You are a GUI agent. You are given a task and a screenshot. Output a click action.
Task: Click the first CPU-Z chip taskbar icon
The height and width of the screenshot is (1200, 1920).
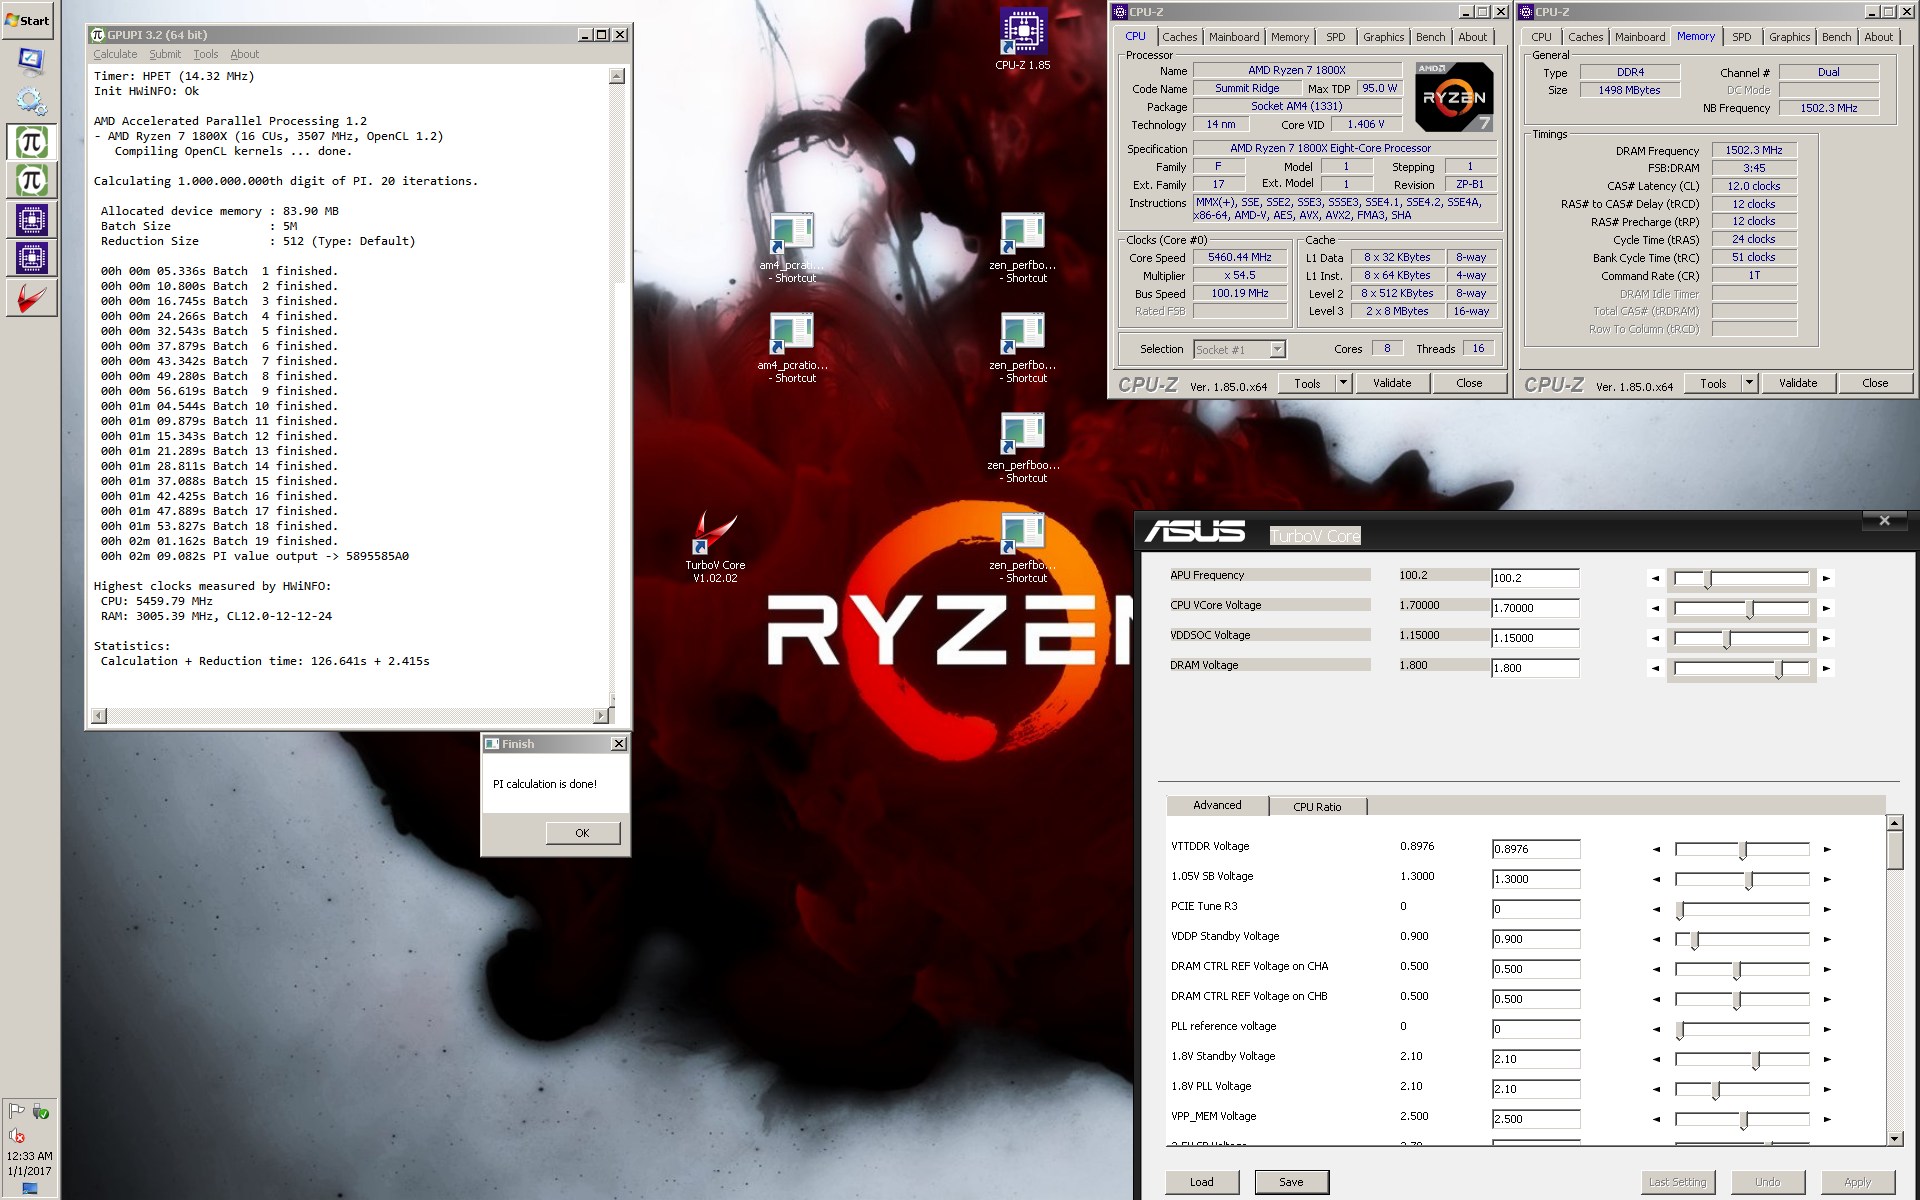[31, 220]
